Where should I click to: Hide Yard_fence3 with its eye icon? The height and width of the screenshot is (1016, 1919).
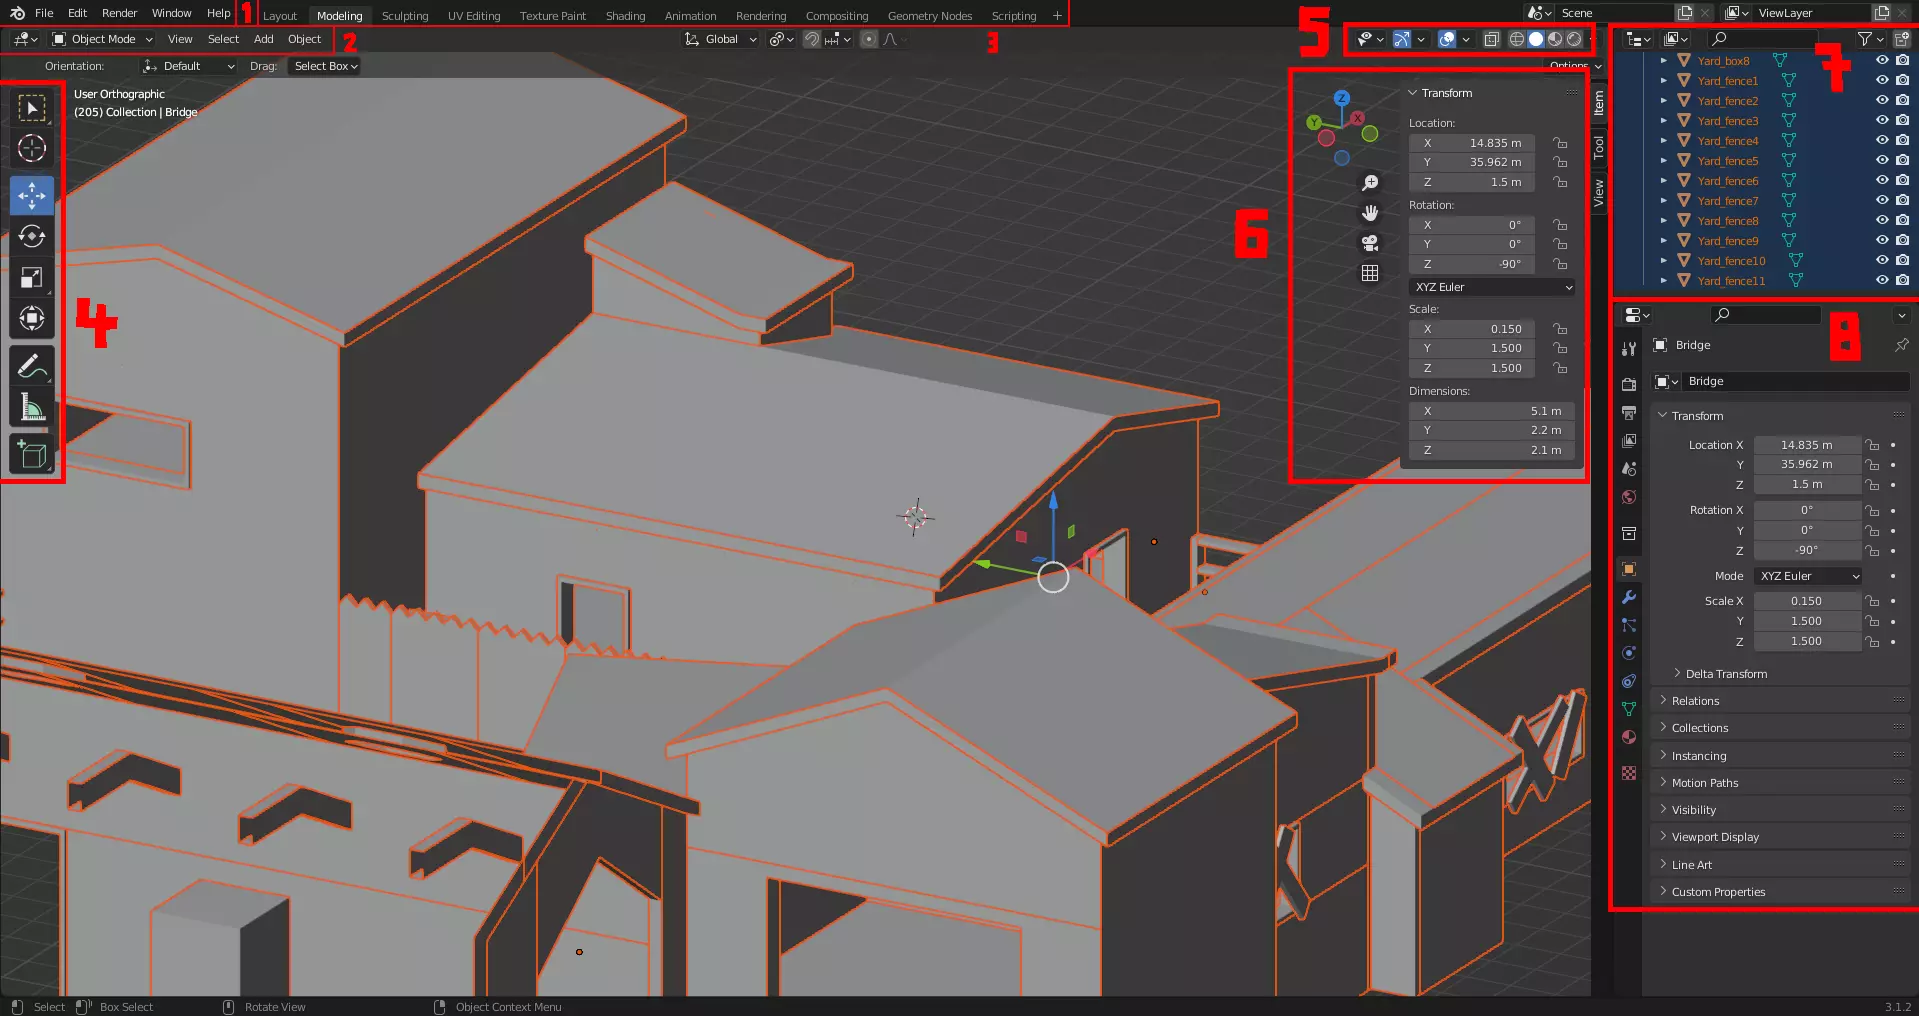pos(1882,120)
